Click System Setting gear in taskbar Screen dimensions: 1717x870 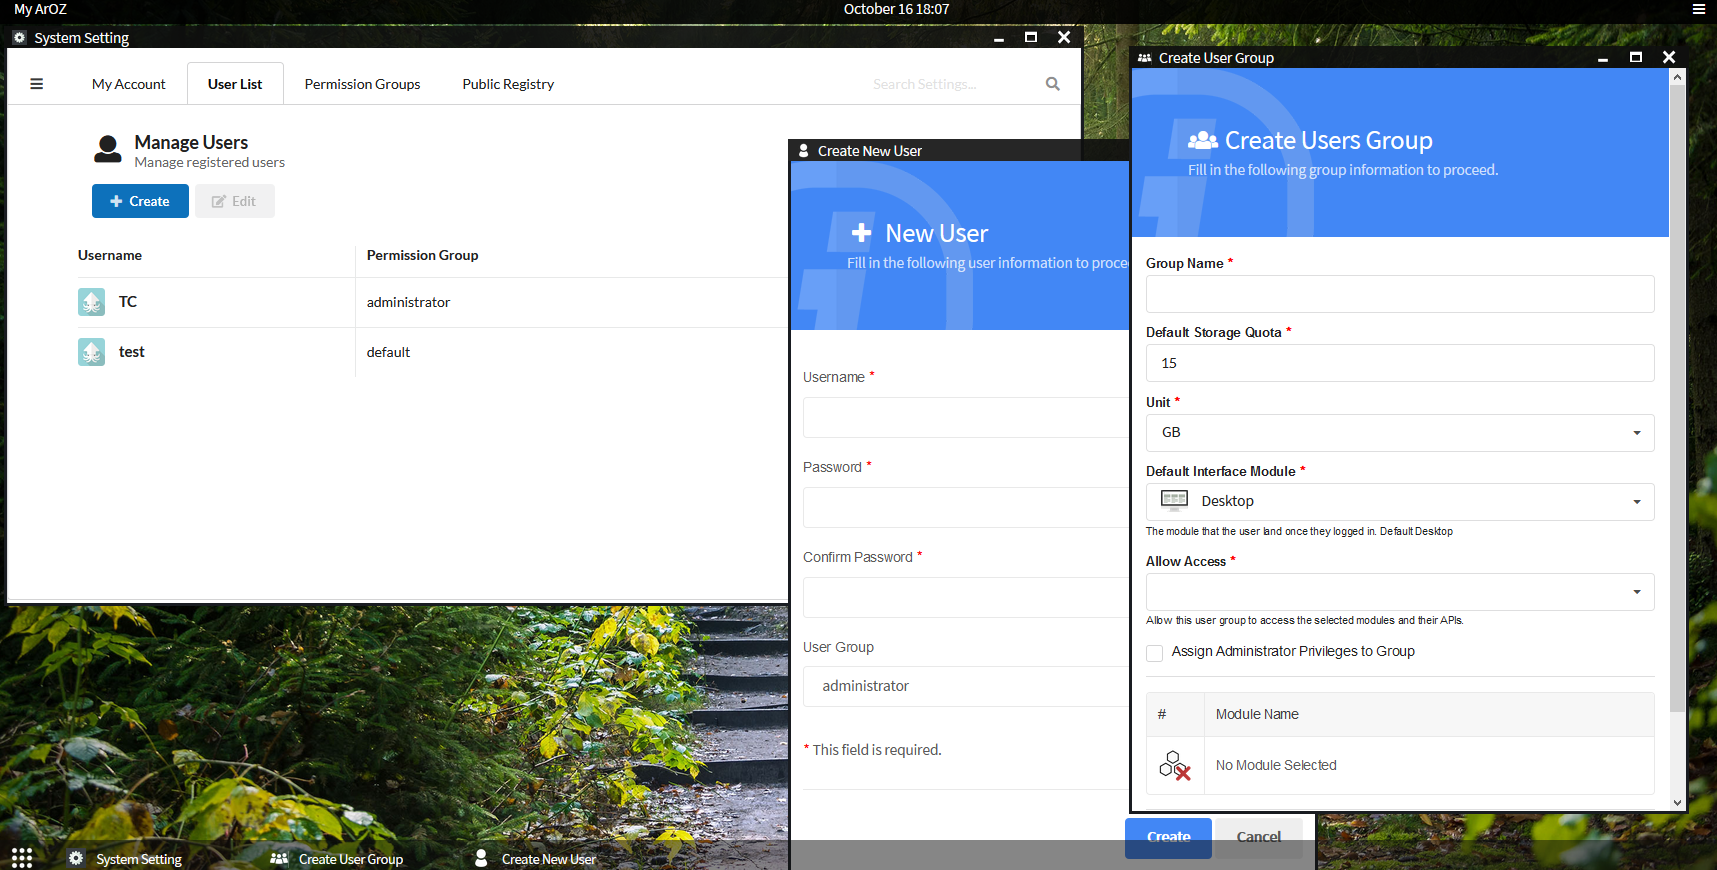[x=77, y=858]
